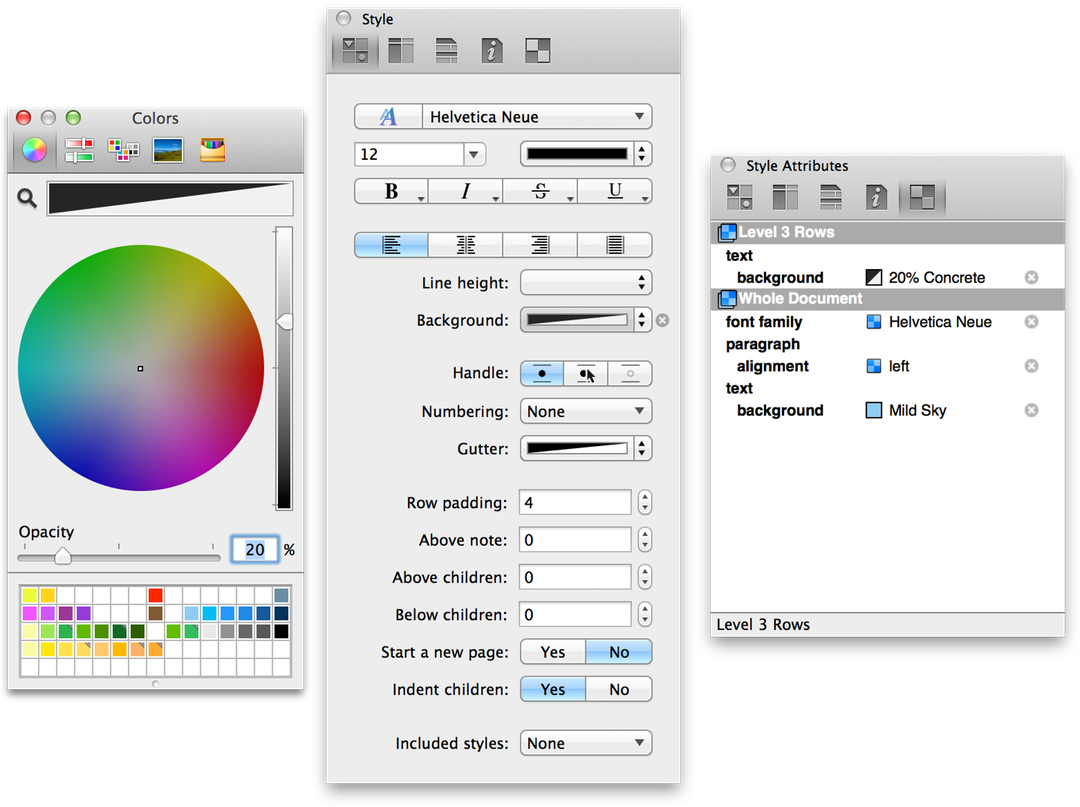The height and width of the screenshot is (807, 1080).
Task: Select rows tab in Style Attributes window
Action: tap(831, 197)
